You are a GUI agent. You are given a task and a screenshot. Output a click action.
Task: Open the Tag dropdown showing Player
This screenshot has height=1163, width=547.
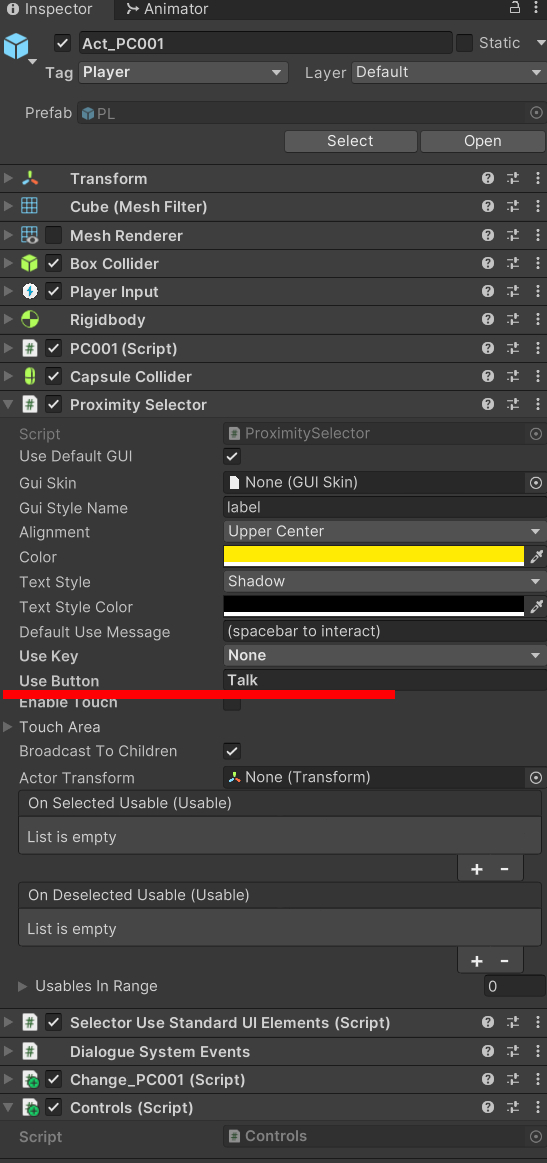(x=183, y=72)
